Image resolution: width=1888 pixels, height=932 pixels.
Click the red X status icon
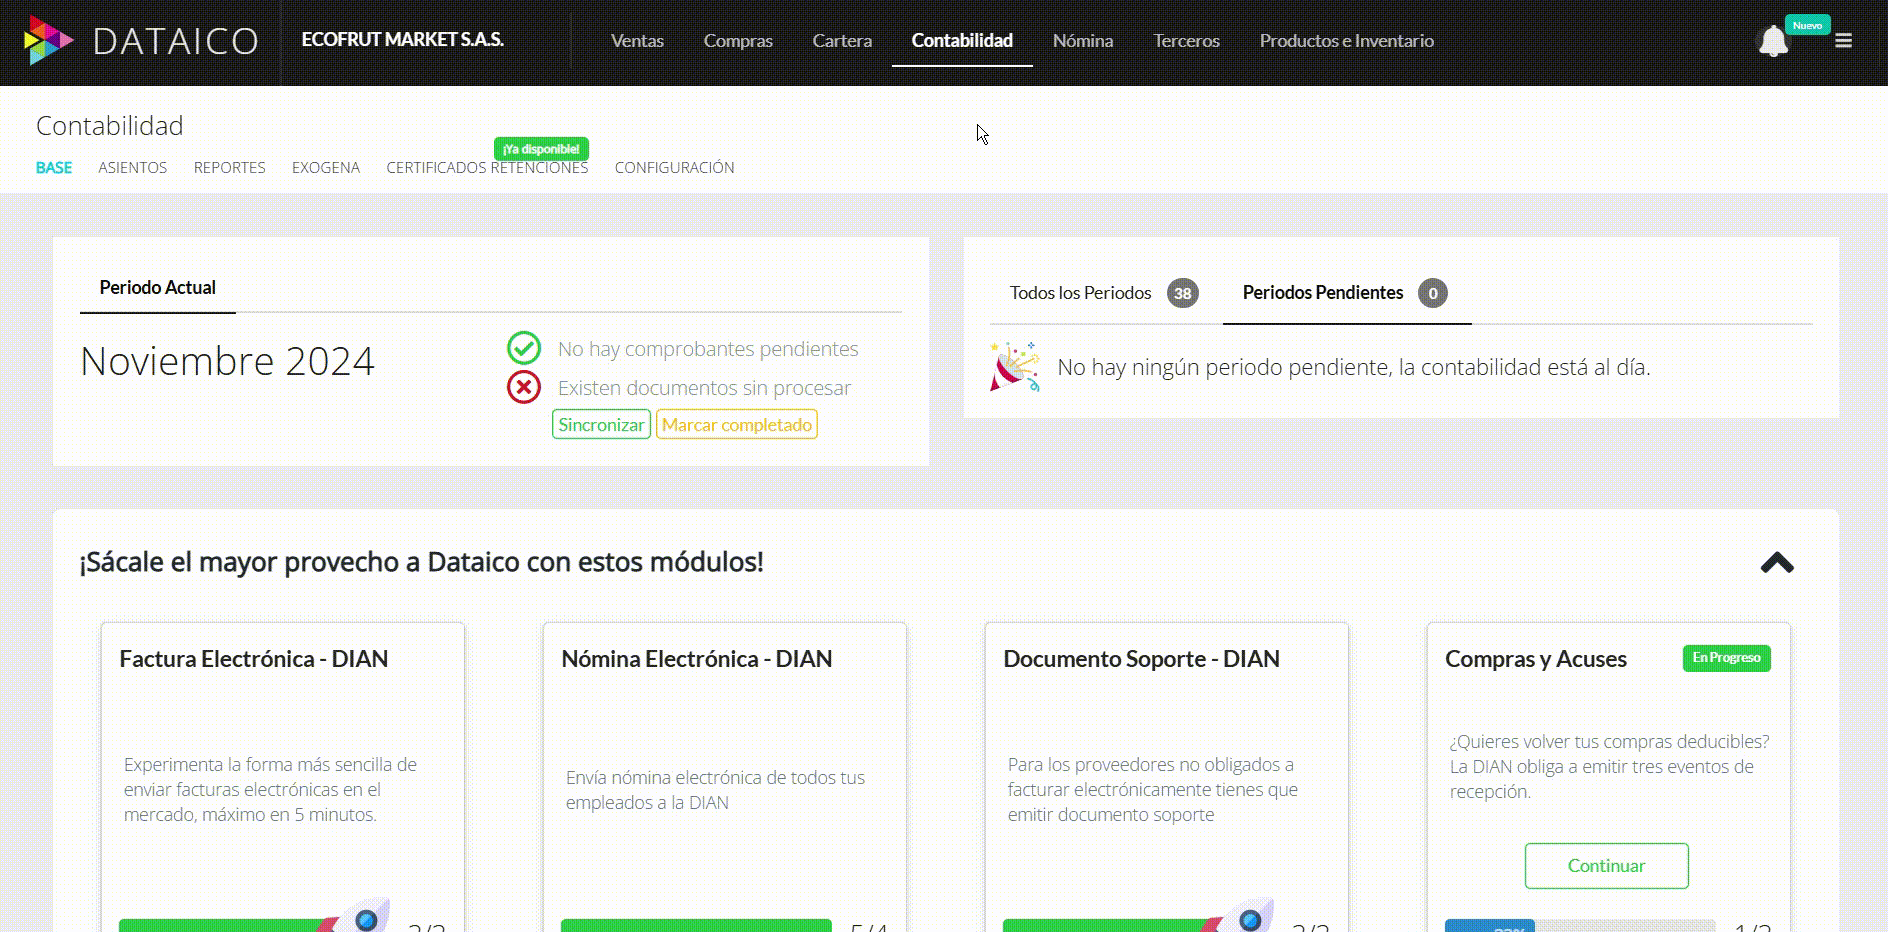pos(523,387)
